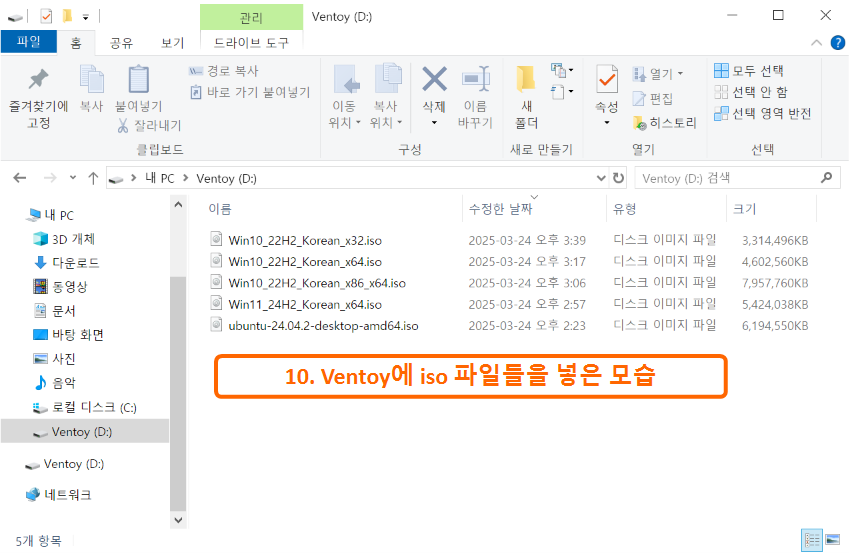Select 네트워크 network in sidebar
The width and height of the screenshot is (849, 553).
coord(59,495)
